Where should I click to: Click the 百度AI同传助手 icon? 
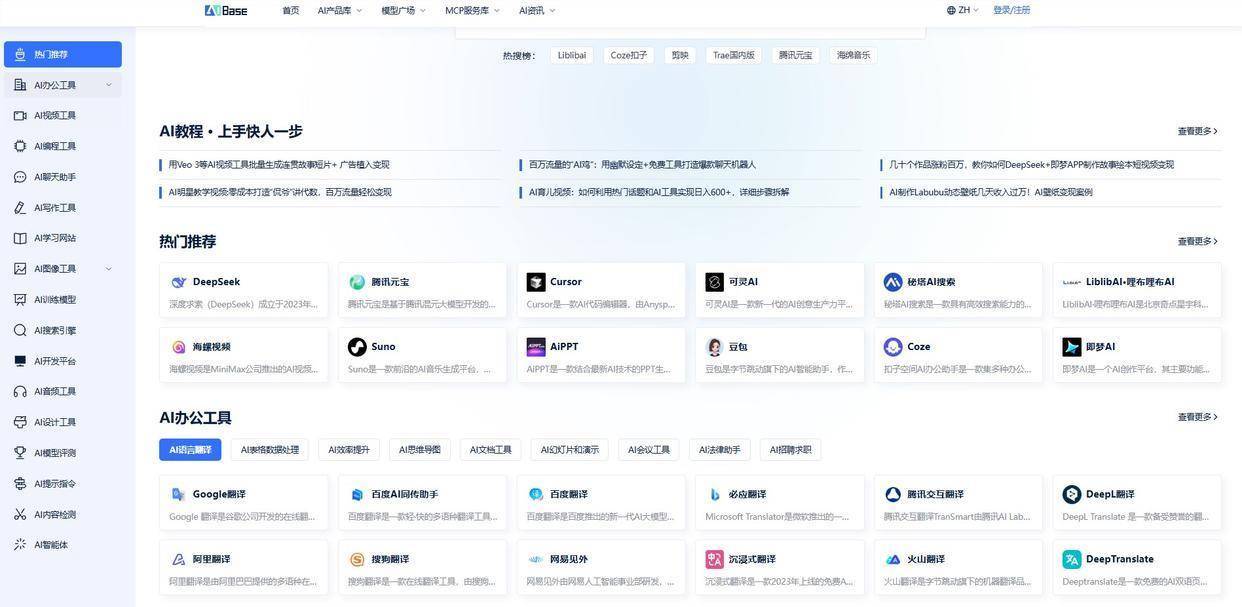pyautogui.click(x=357, y=494)
